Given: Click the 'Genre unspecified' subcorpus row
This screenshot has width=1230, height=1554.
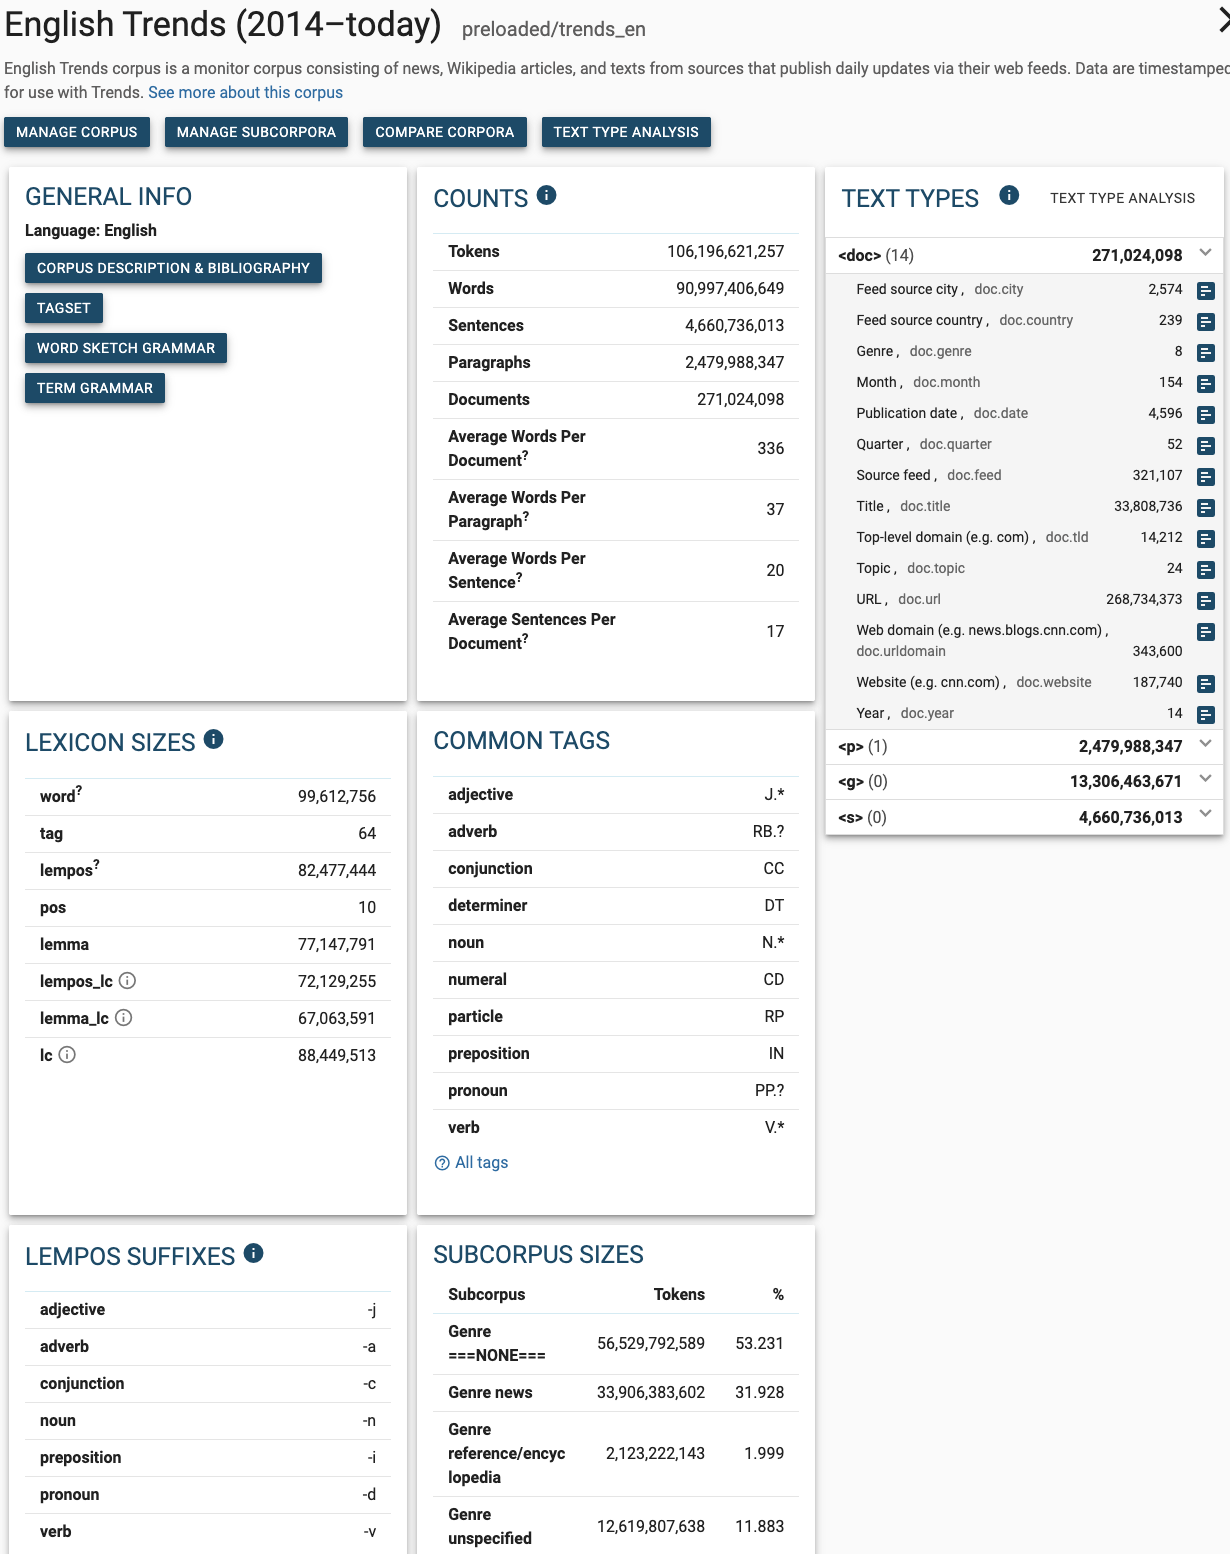Looking at the screenshot, I should (616, 1526).
